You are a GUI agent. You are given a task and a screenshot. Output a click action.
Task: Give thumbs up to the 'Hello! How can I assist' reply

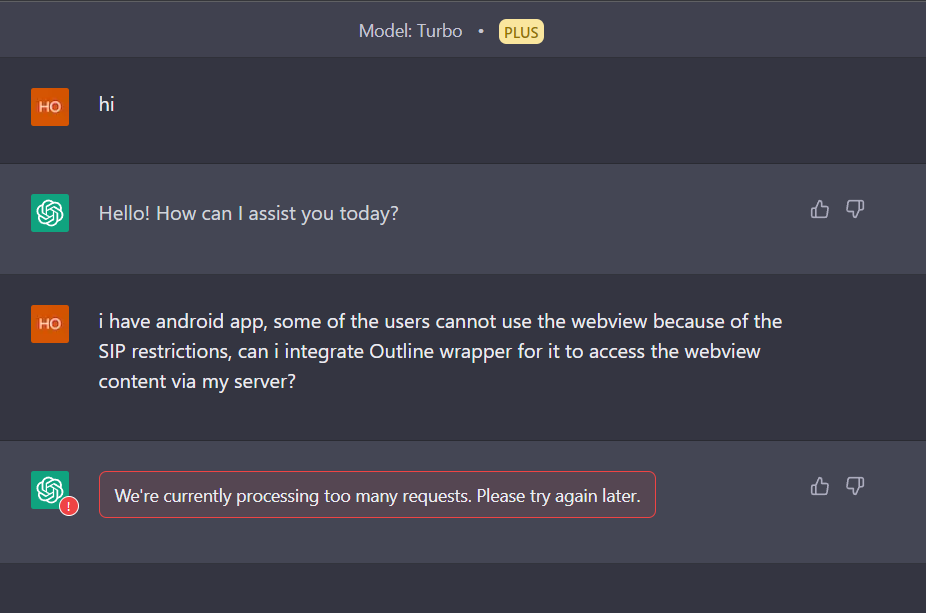coord(820,210)
